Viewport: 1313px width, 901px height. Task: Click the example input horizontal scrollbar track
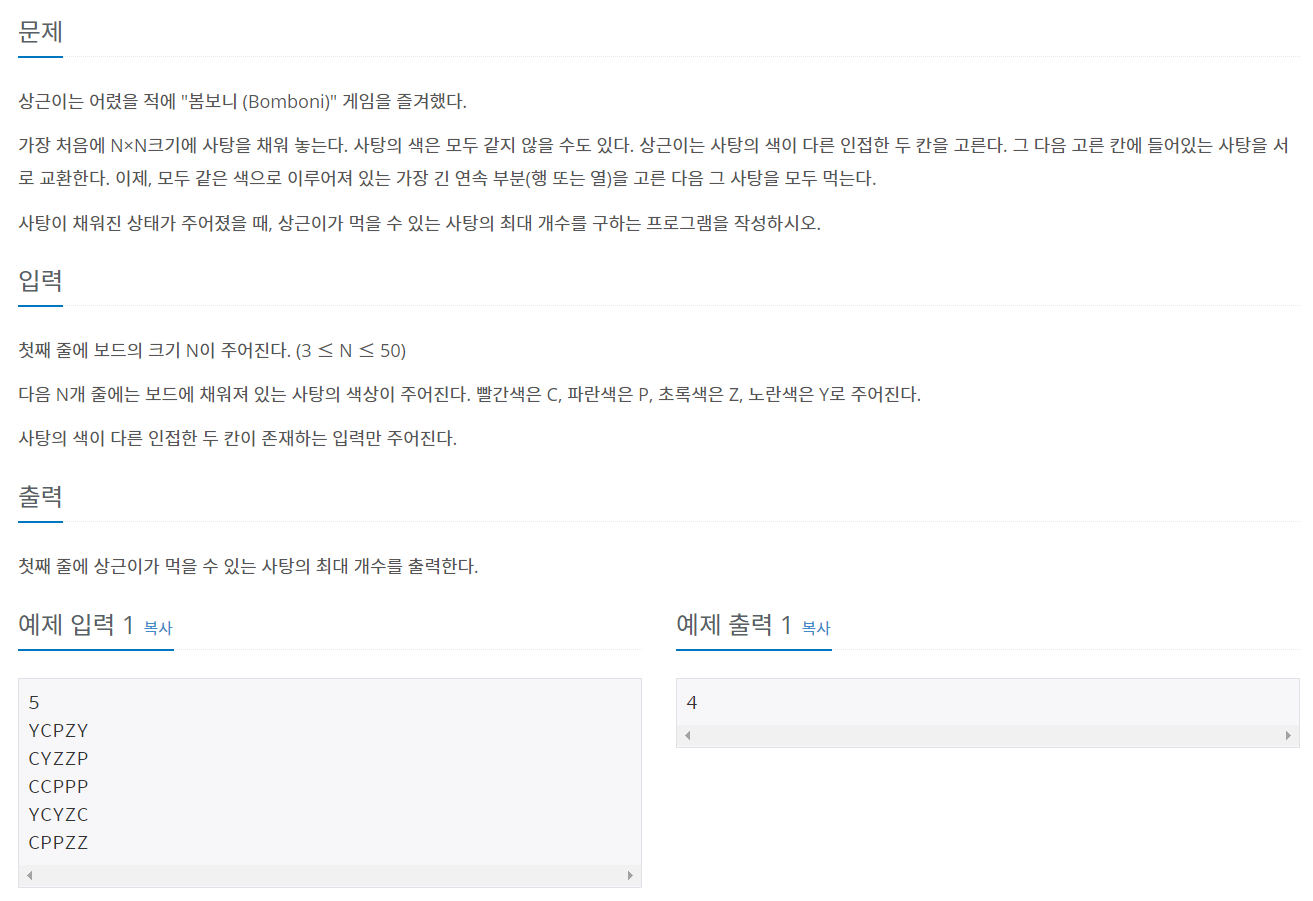[329, 875]
